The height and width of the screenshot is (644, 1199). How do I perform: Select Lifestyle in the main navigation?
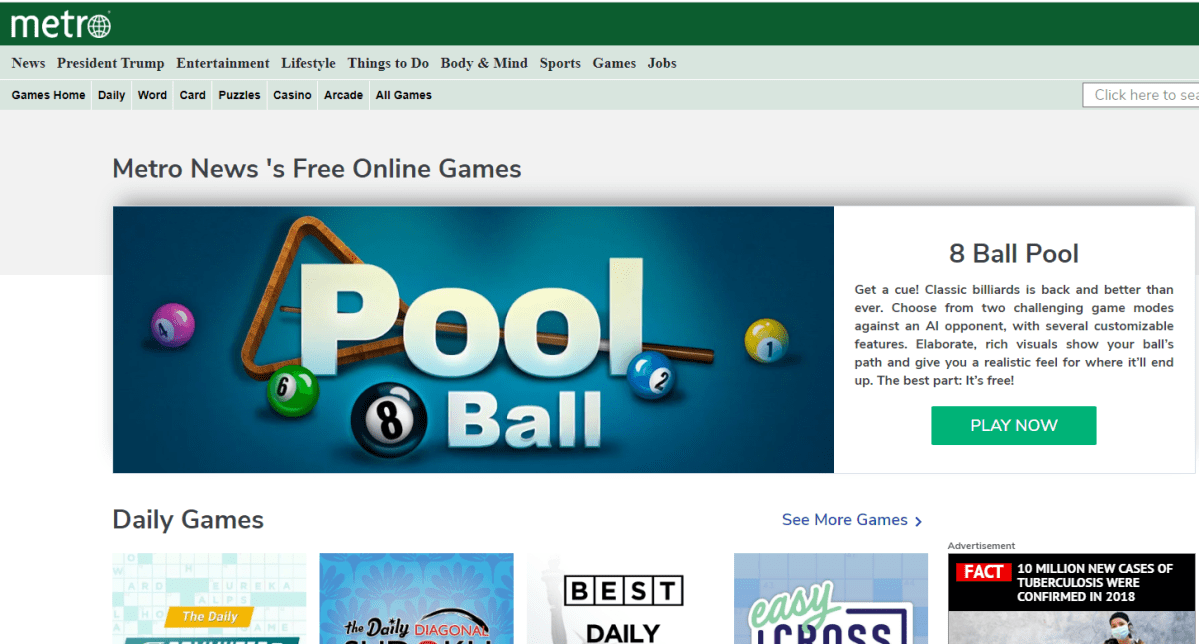308,63
